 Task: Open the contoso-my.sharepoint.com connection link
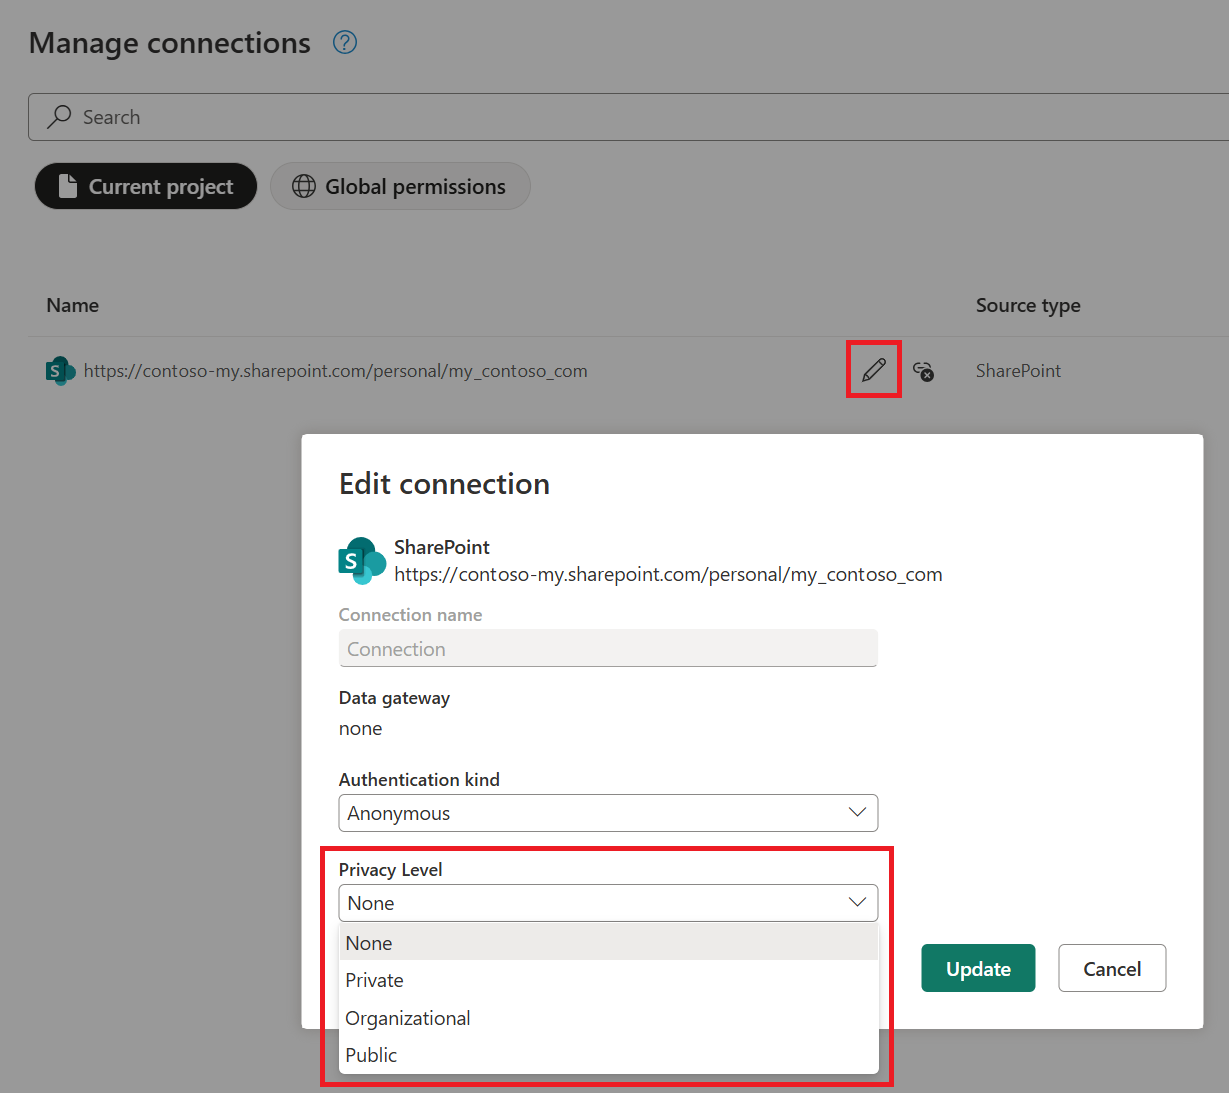pyautogui.click(x=335, y=370)
